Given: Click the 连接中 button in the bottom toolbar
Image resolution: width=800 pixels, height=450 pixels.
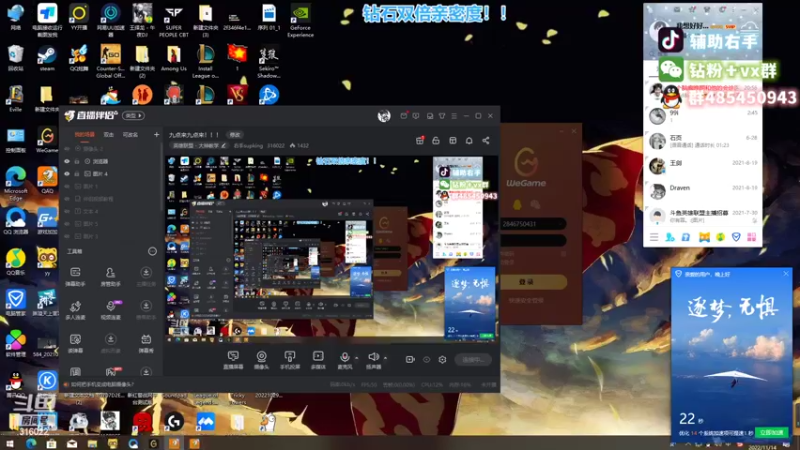Looking at the screenshot, I should 473,360.
